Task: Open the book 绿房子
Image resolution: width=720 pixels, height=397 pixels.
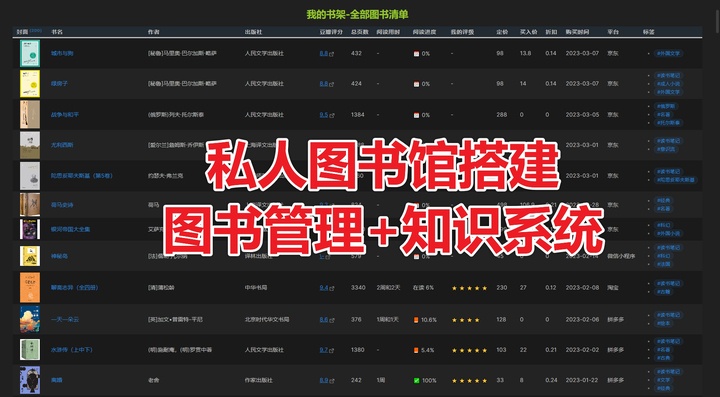Action: 59,84
